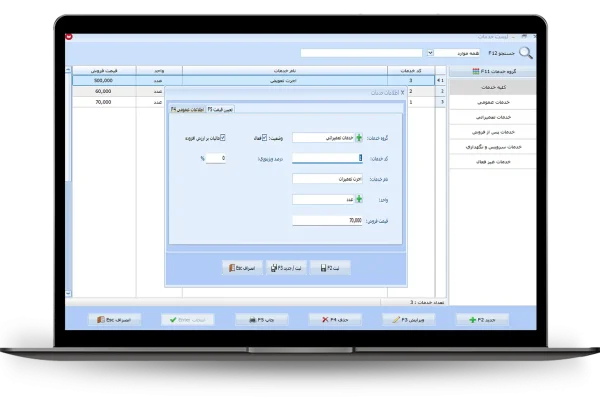The image size is (600, 400).
Task: Edit selected service using F3 button
Action: (408, 320)
